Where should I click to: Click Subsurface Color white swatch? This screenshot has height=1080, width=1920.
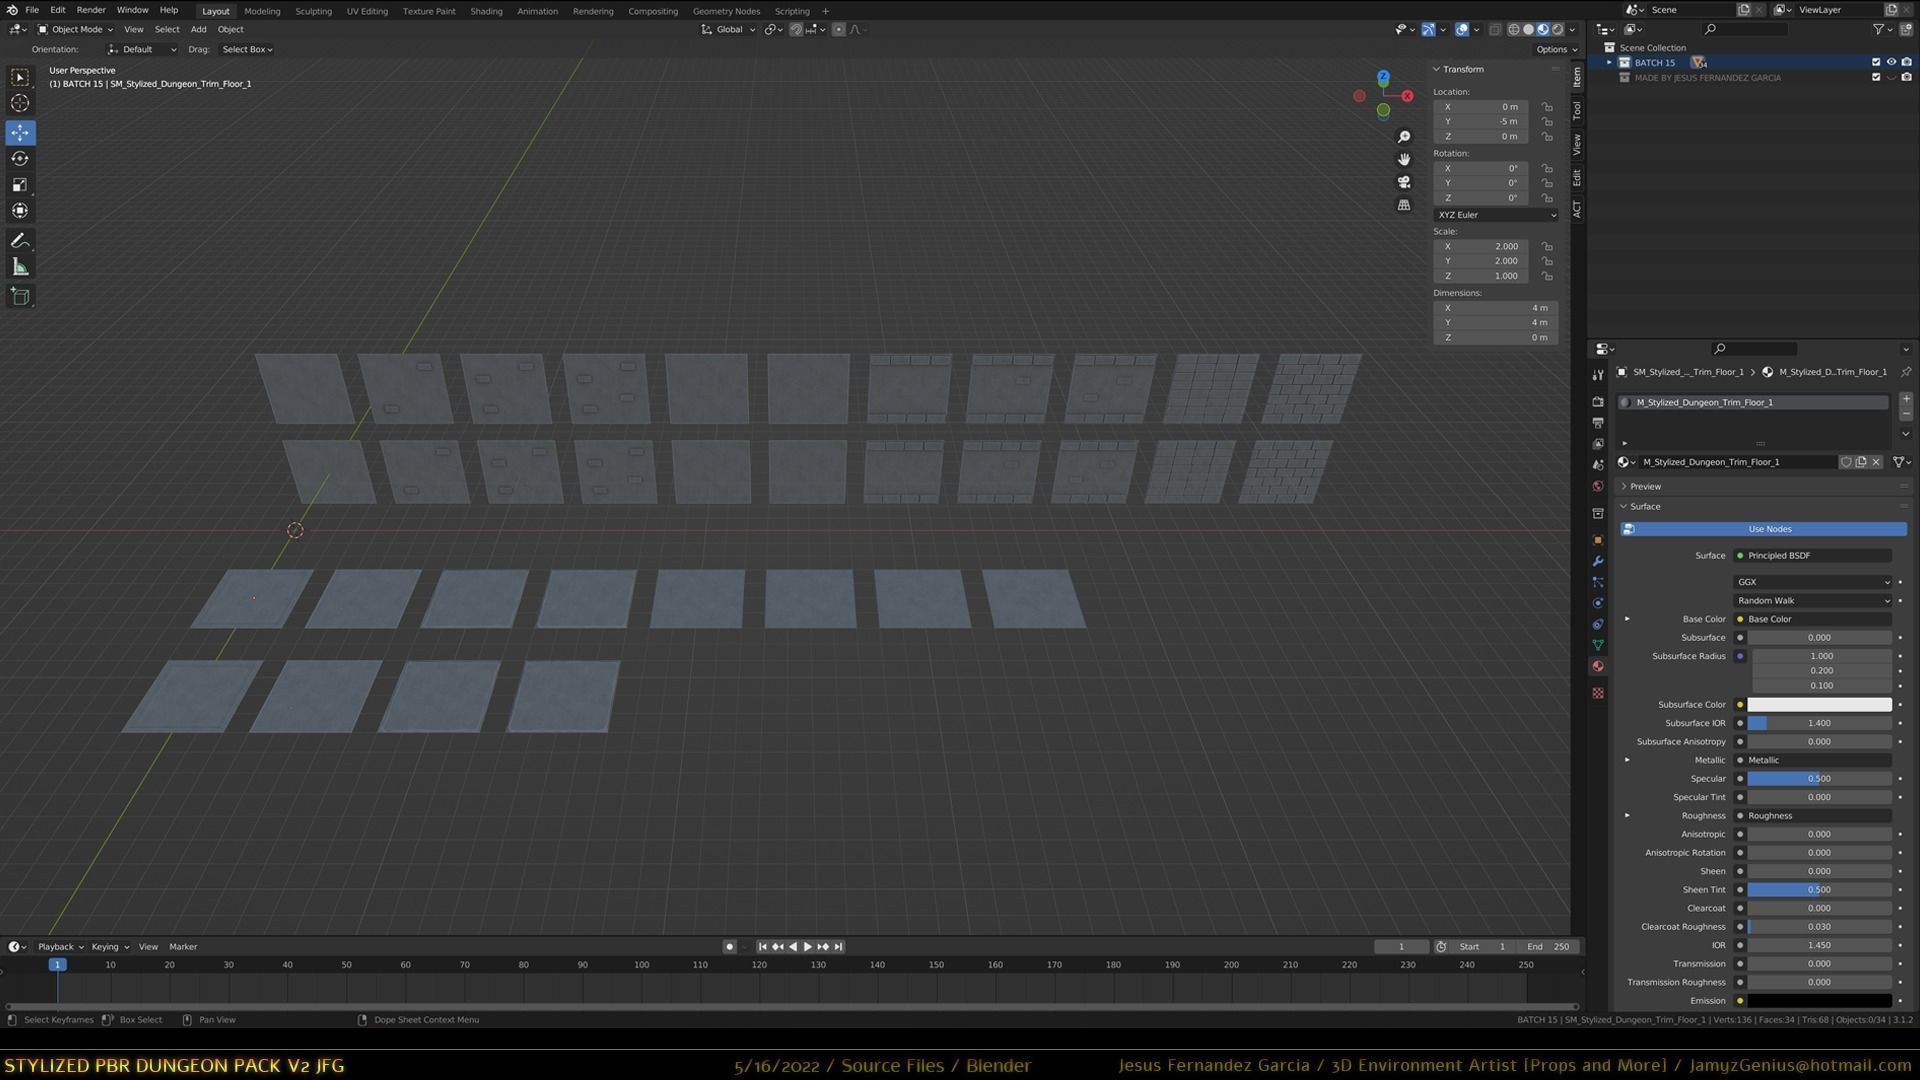point(1819,705)
